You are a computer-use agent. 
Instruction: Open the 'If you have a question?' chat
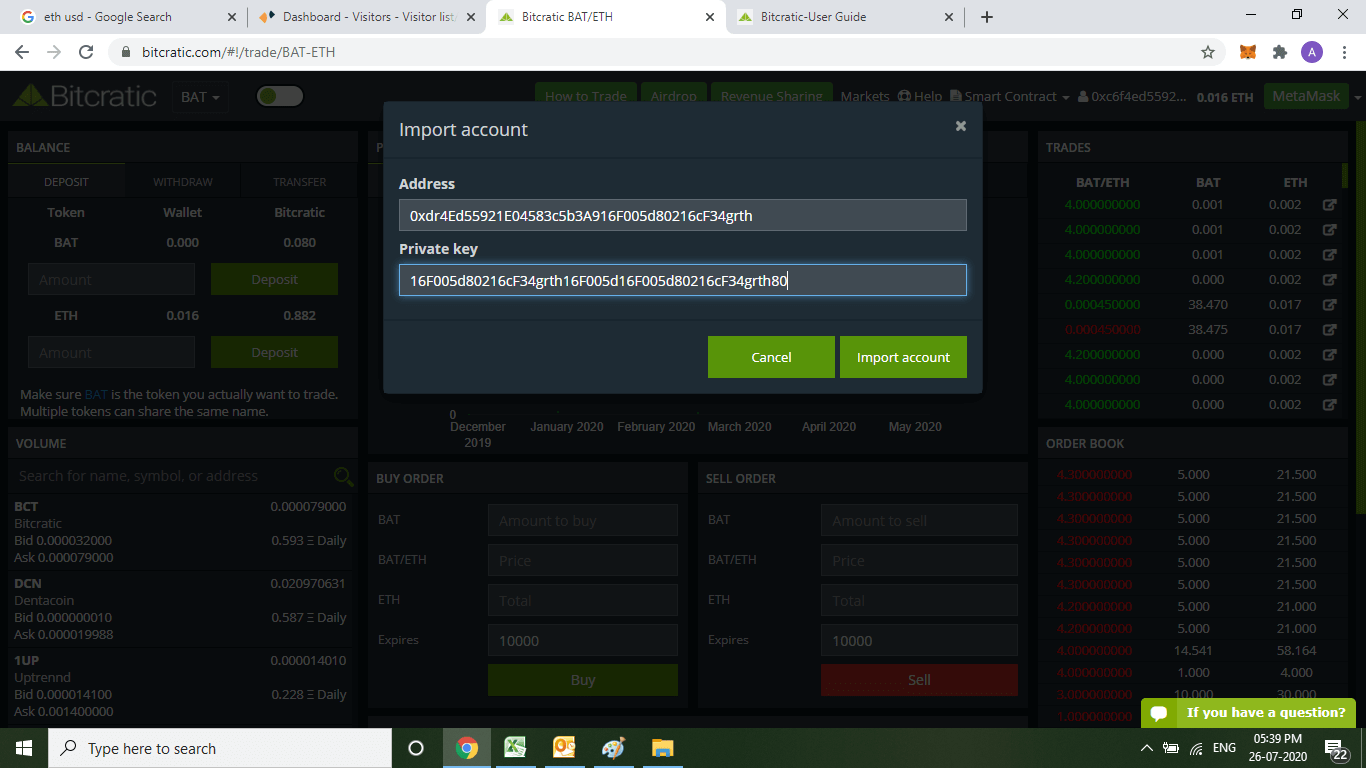[x=1248, y=713]
